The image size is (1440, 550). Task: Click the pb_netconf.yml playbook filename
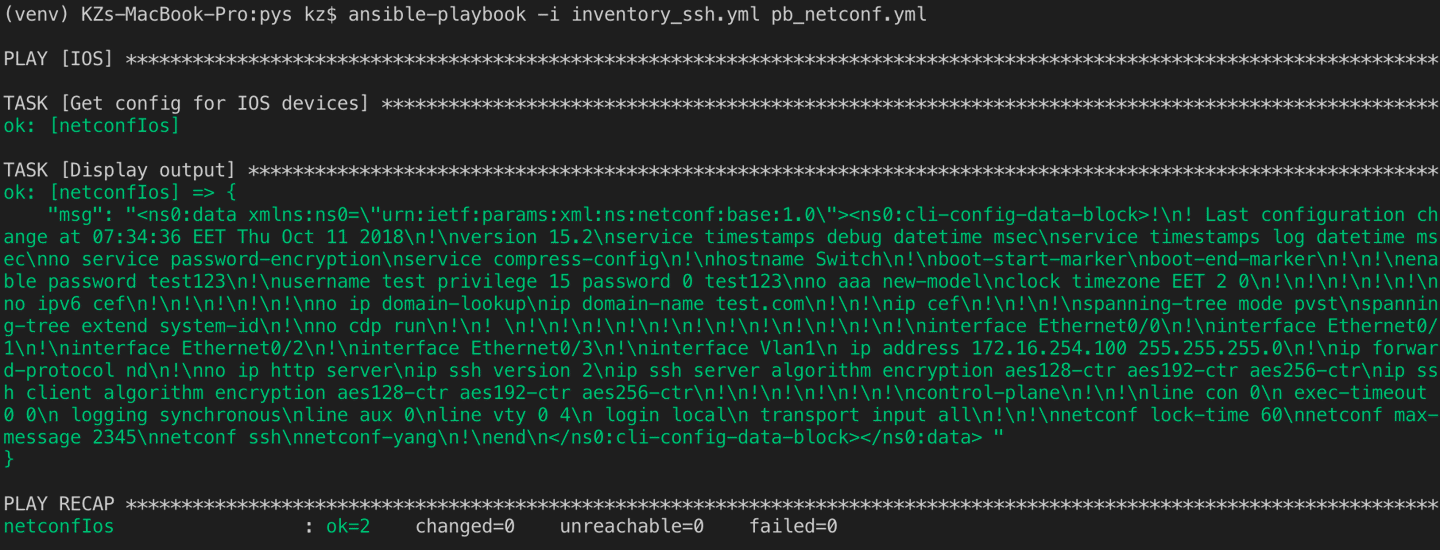(848, 15)
